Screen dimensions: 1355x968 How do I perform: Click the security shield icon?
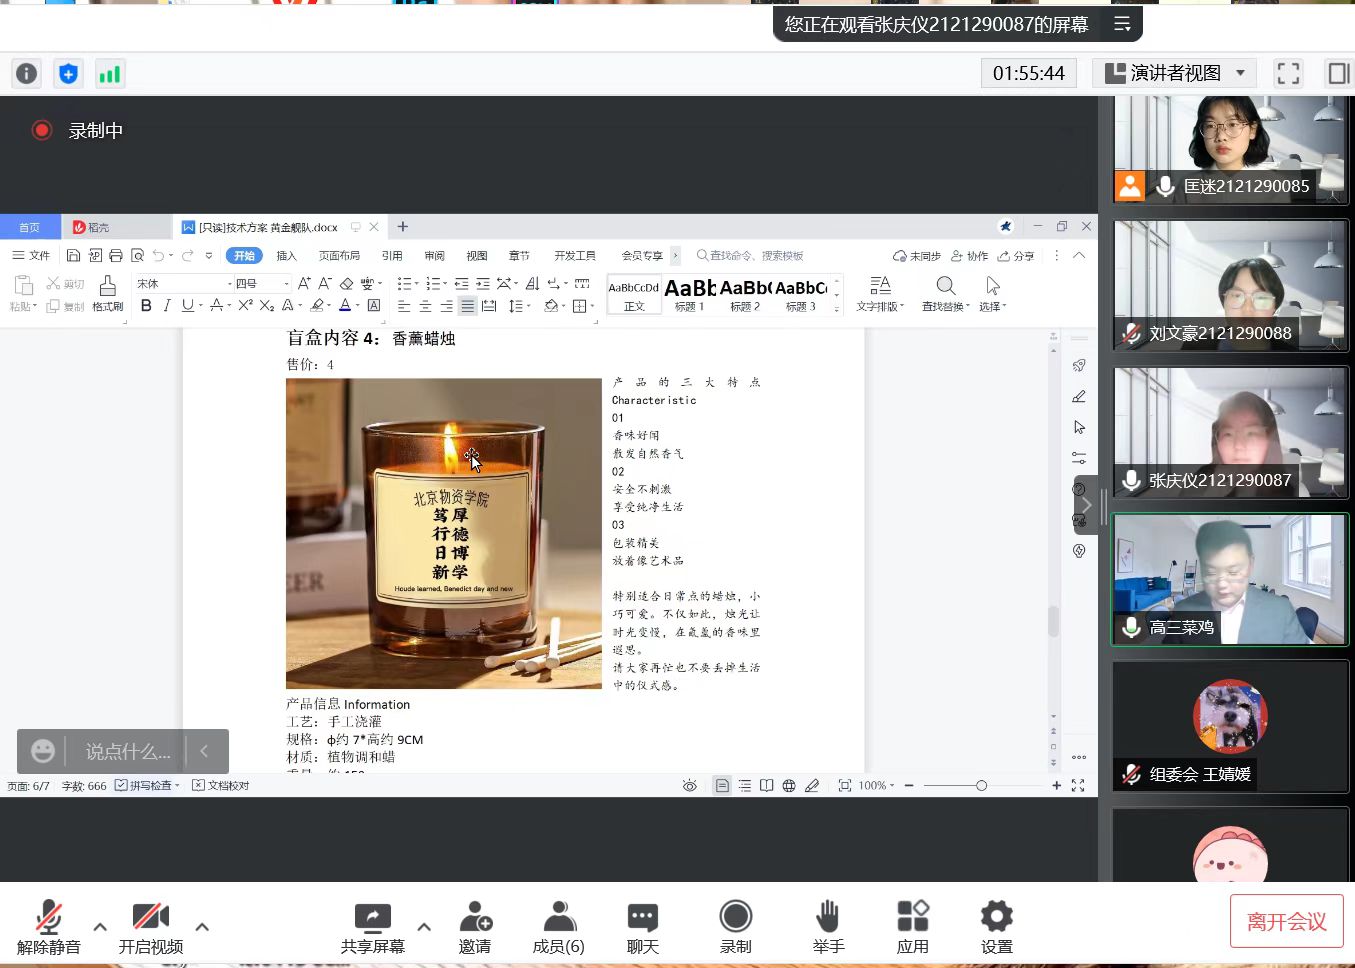(68, 73)
